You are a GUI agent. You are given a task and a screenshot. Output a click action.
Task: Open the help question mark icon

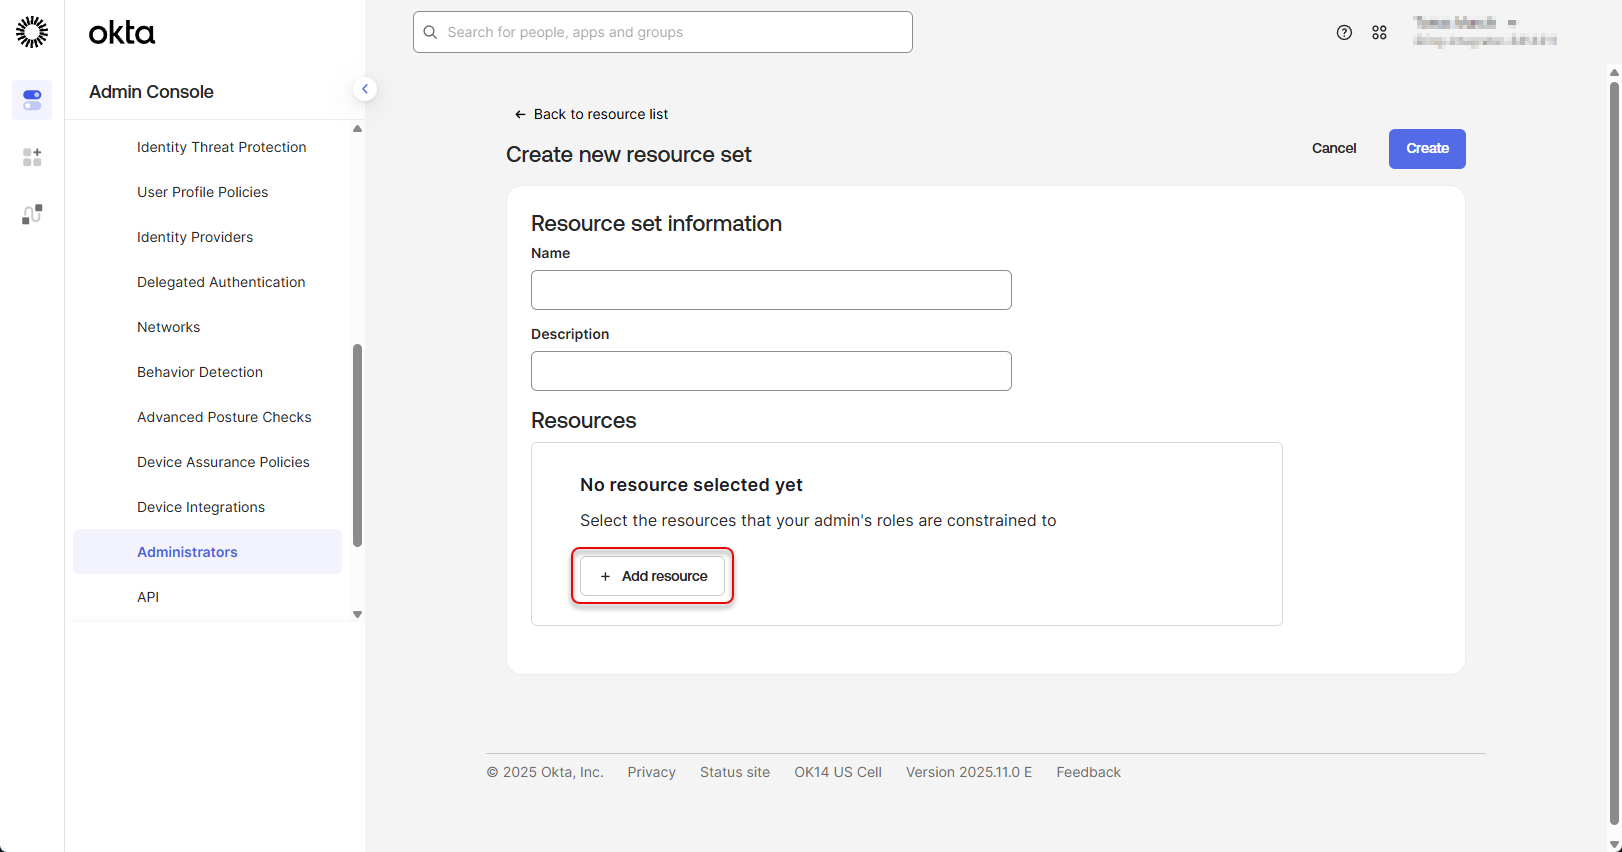pos(1344,33)
